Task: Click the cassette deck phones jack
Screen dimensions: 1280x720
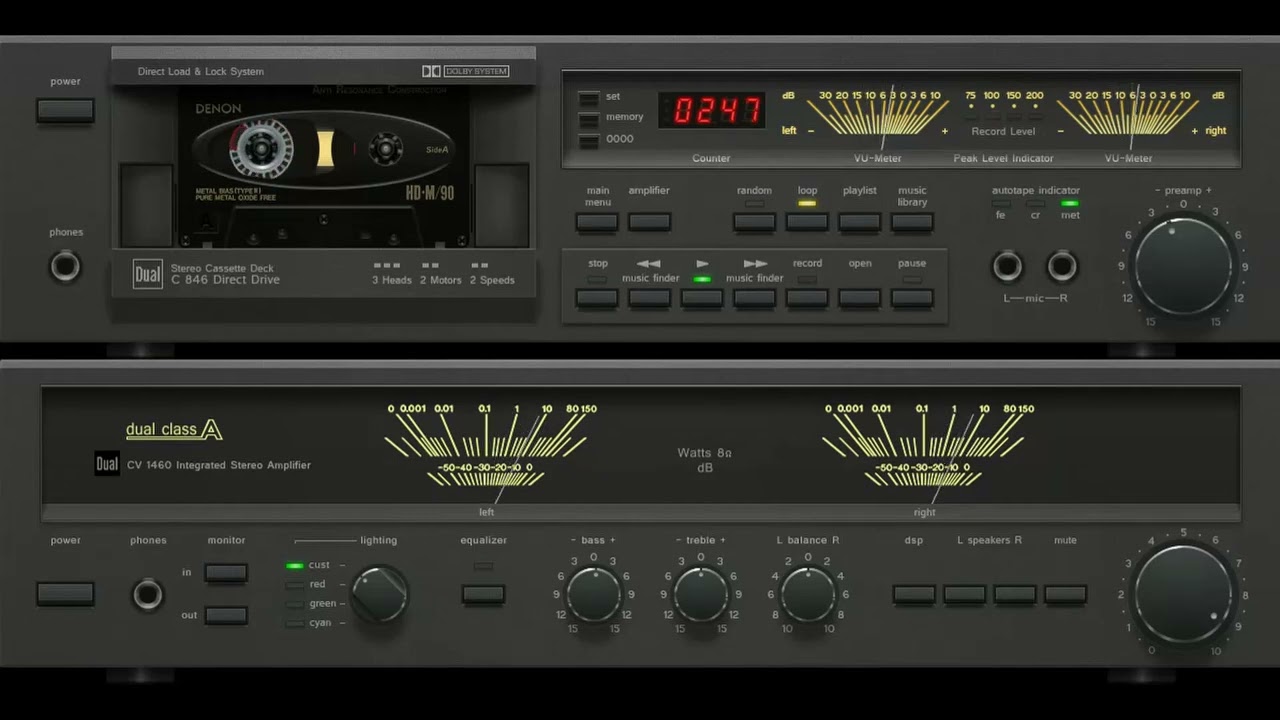Action: (x=66, y=267)
